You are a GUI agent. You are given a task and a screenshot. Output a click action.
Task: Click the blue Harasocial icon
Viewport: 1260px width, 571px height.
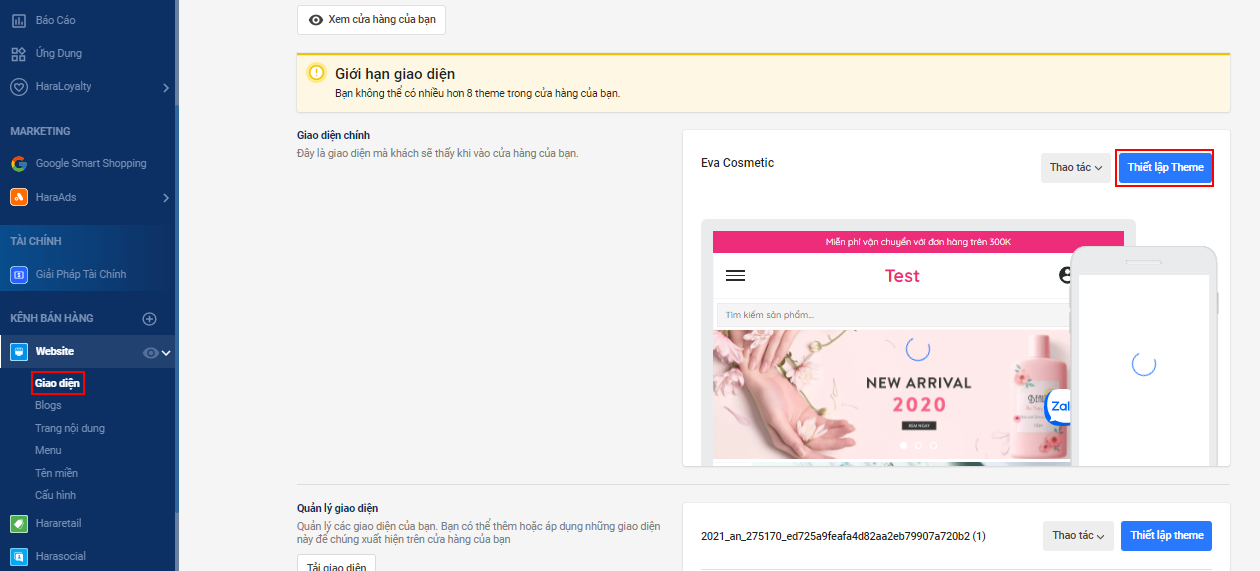click(x=19, y=556)
